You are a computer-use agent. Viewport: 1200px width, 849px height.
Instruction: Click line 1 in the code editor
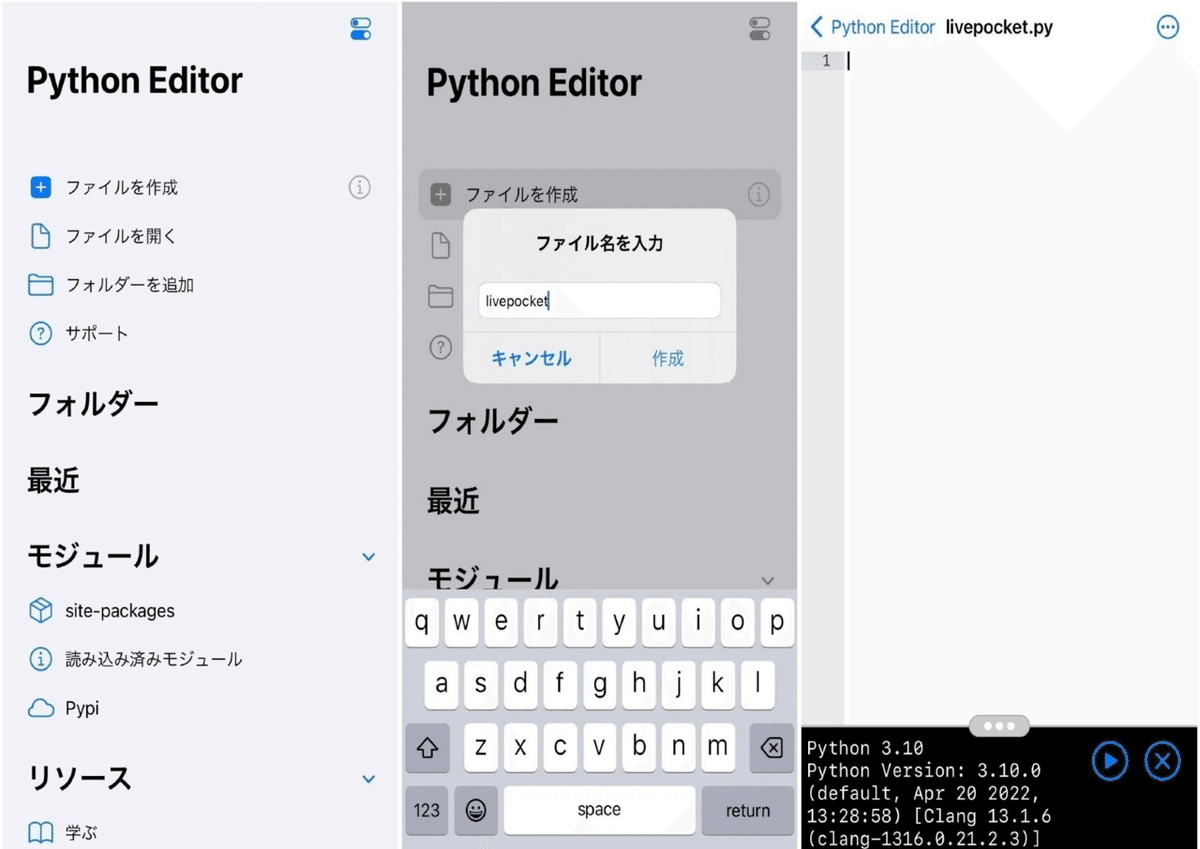(1020, 61)
